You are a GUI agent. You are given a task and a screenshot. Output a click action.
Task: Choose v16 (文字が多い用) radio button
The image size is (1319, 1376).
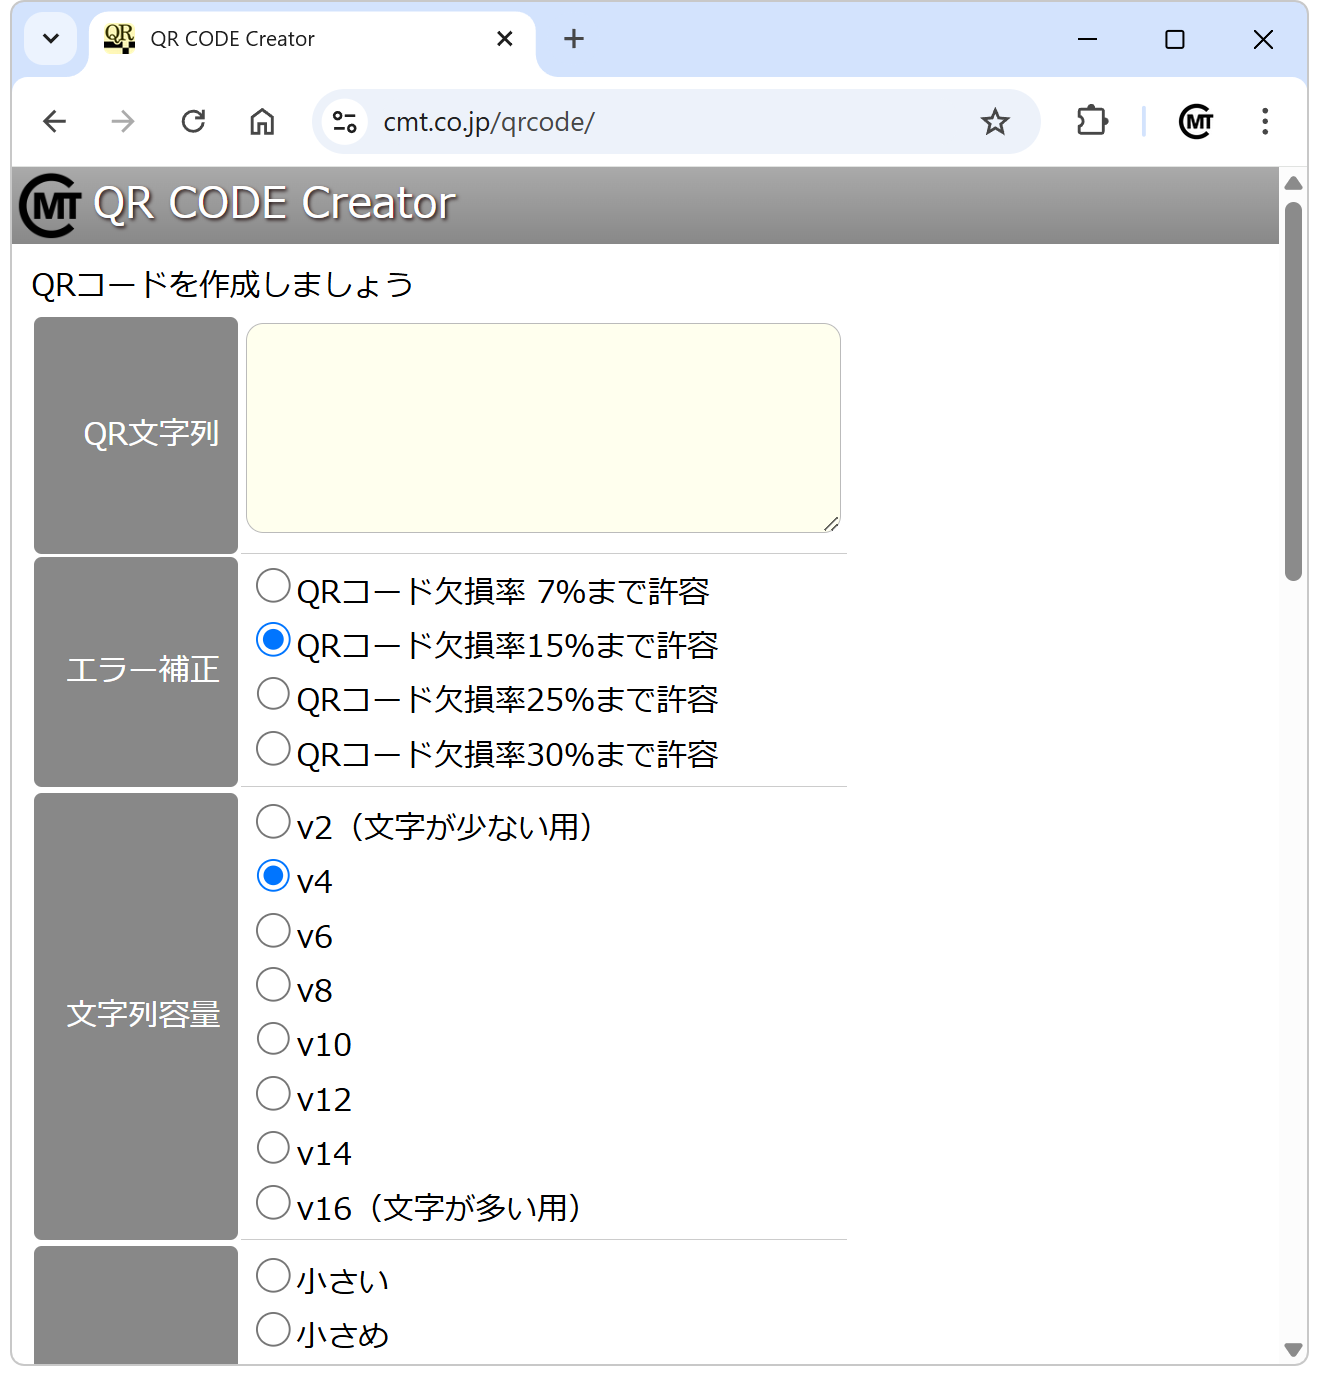tap(273, 1201)
